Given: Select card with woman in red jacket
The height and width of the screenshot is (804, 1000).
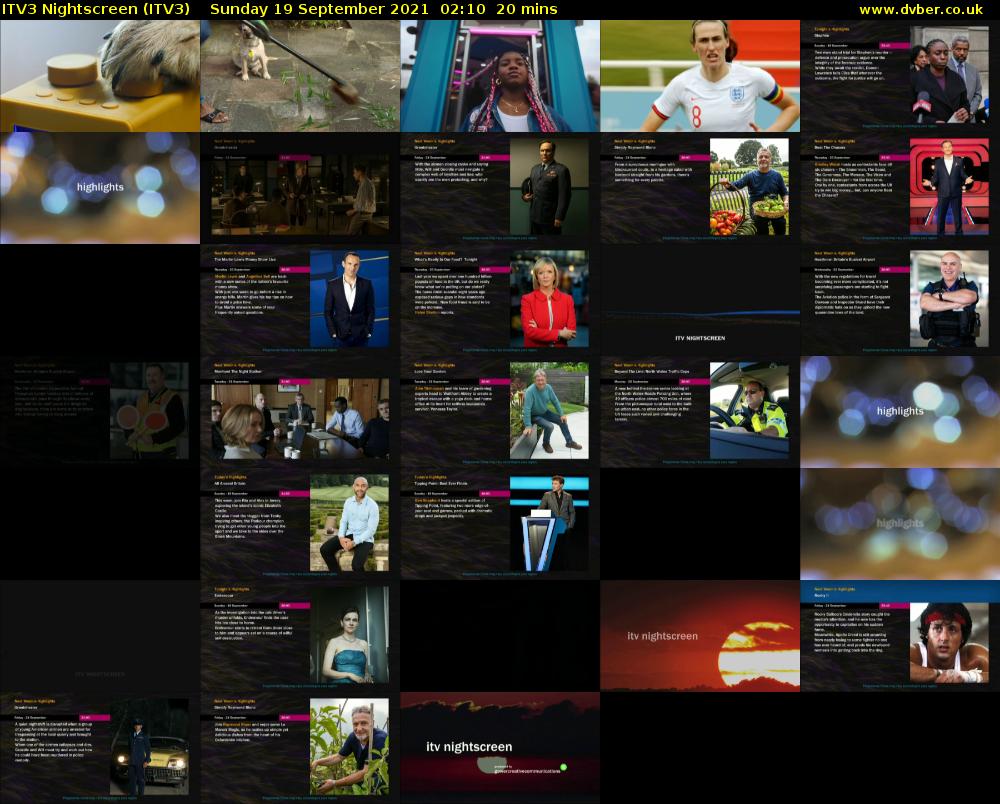Looking at the screenshot, I should (x=500, y=300).
